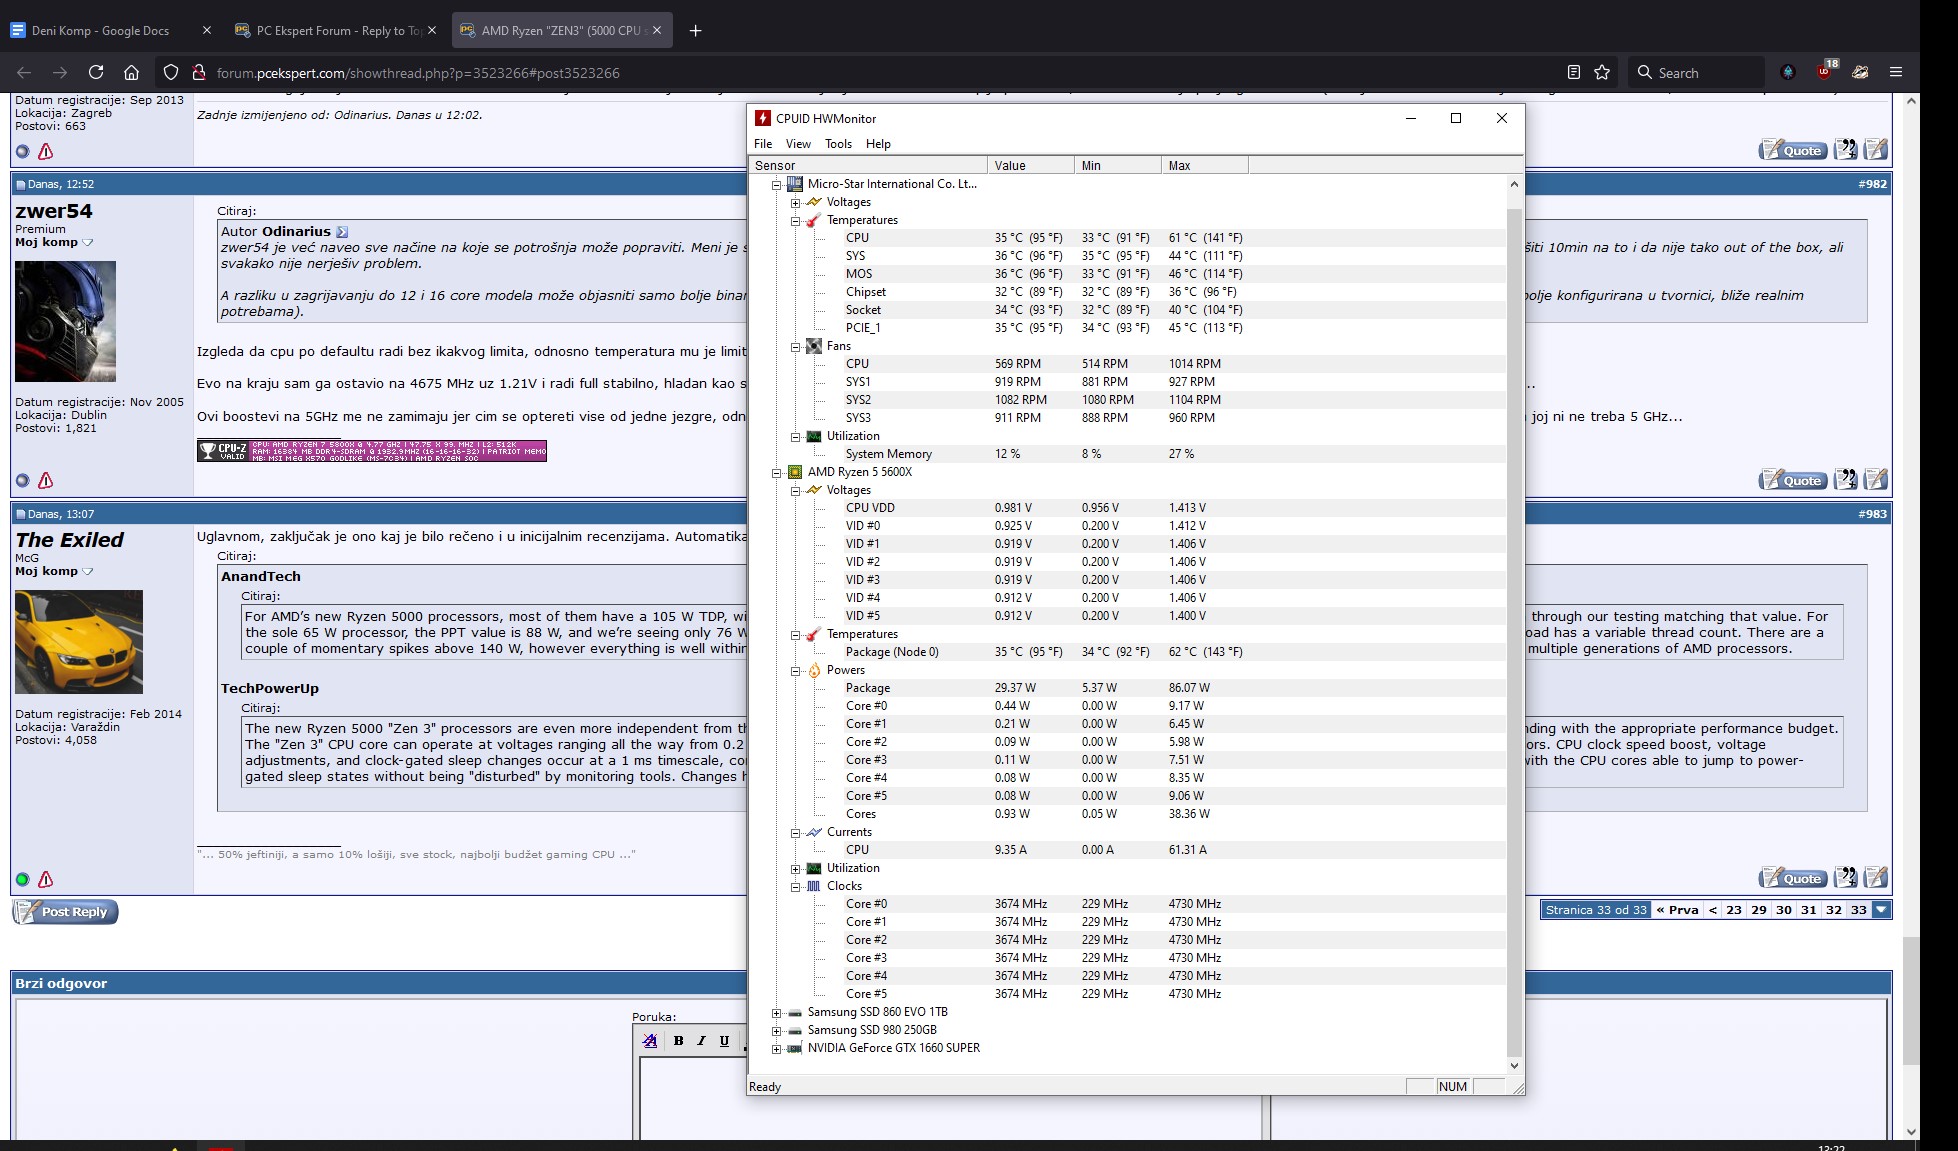Expand the NVIDIA GeForce GTX 1660 SUPER node
The width and height of the screenshot is (1958, 1151).
(777, 1049)
